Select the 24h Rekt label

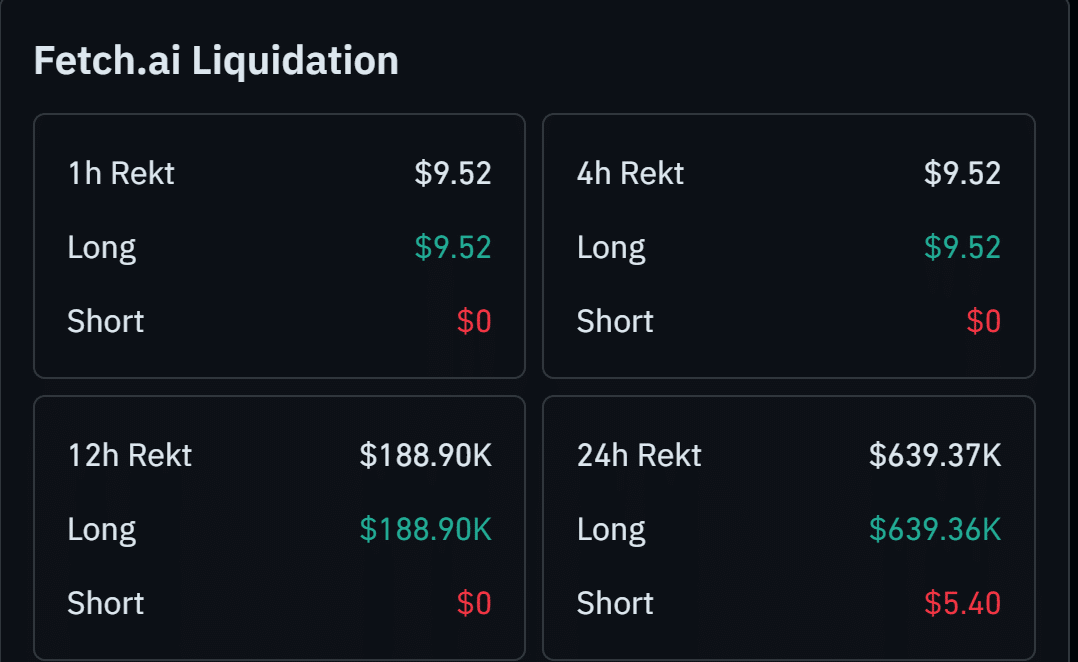point(639,456)
